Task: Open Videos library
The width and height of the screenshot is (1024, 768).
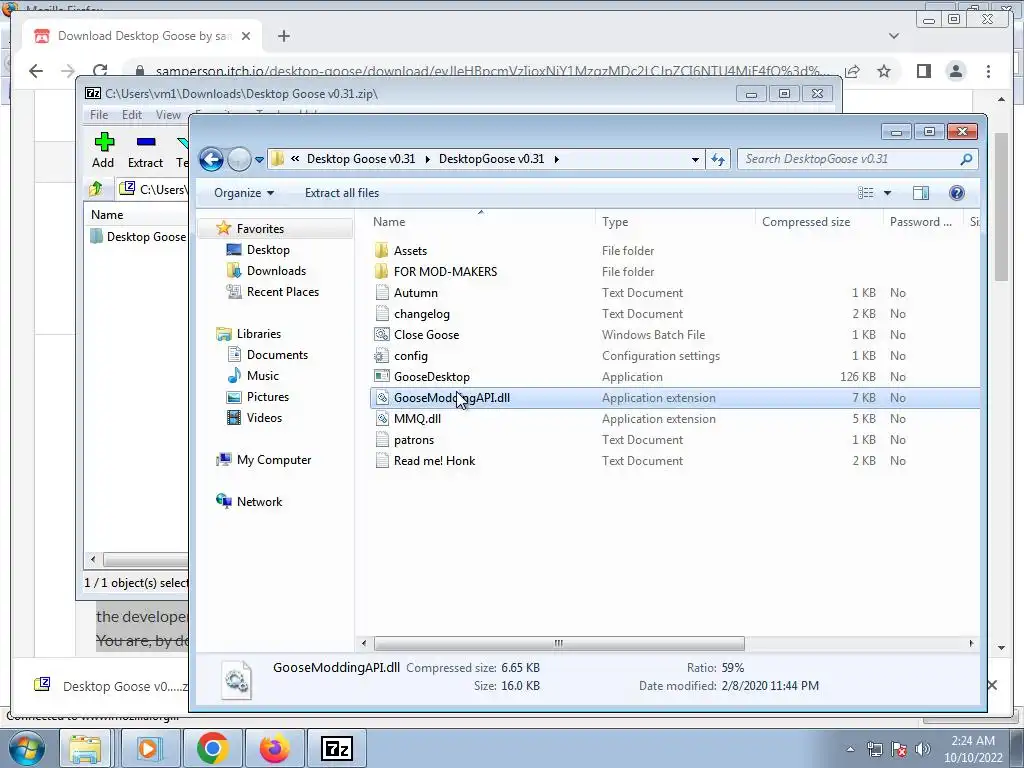Action: [x=264, y=417]
